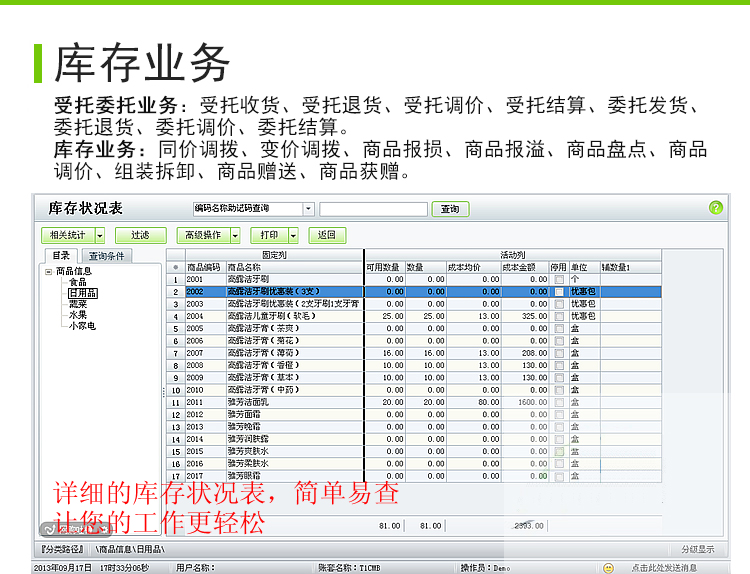Collapse the 商品信息 tree node

pos(48,271)
